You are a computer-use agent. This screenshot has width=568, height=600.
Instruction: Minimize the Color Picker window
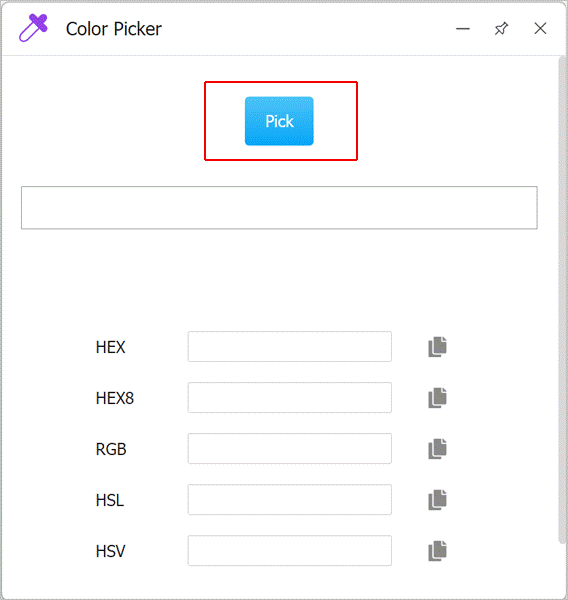[463, 29]
